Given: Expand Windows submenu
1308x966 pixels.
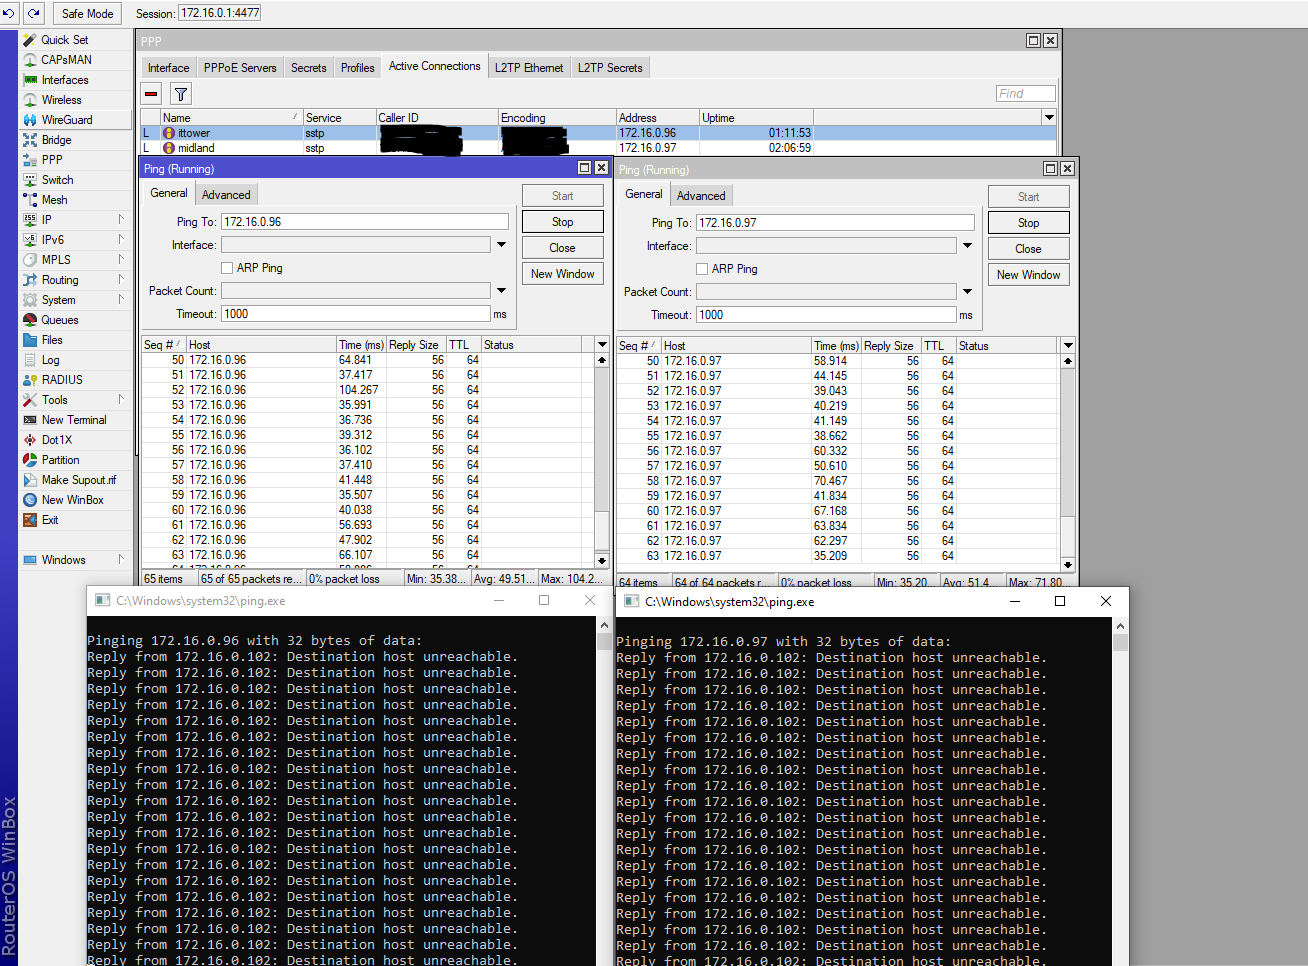Looking at the screenshot, I should click(121, 560).
